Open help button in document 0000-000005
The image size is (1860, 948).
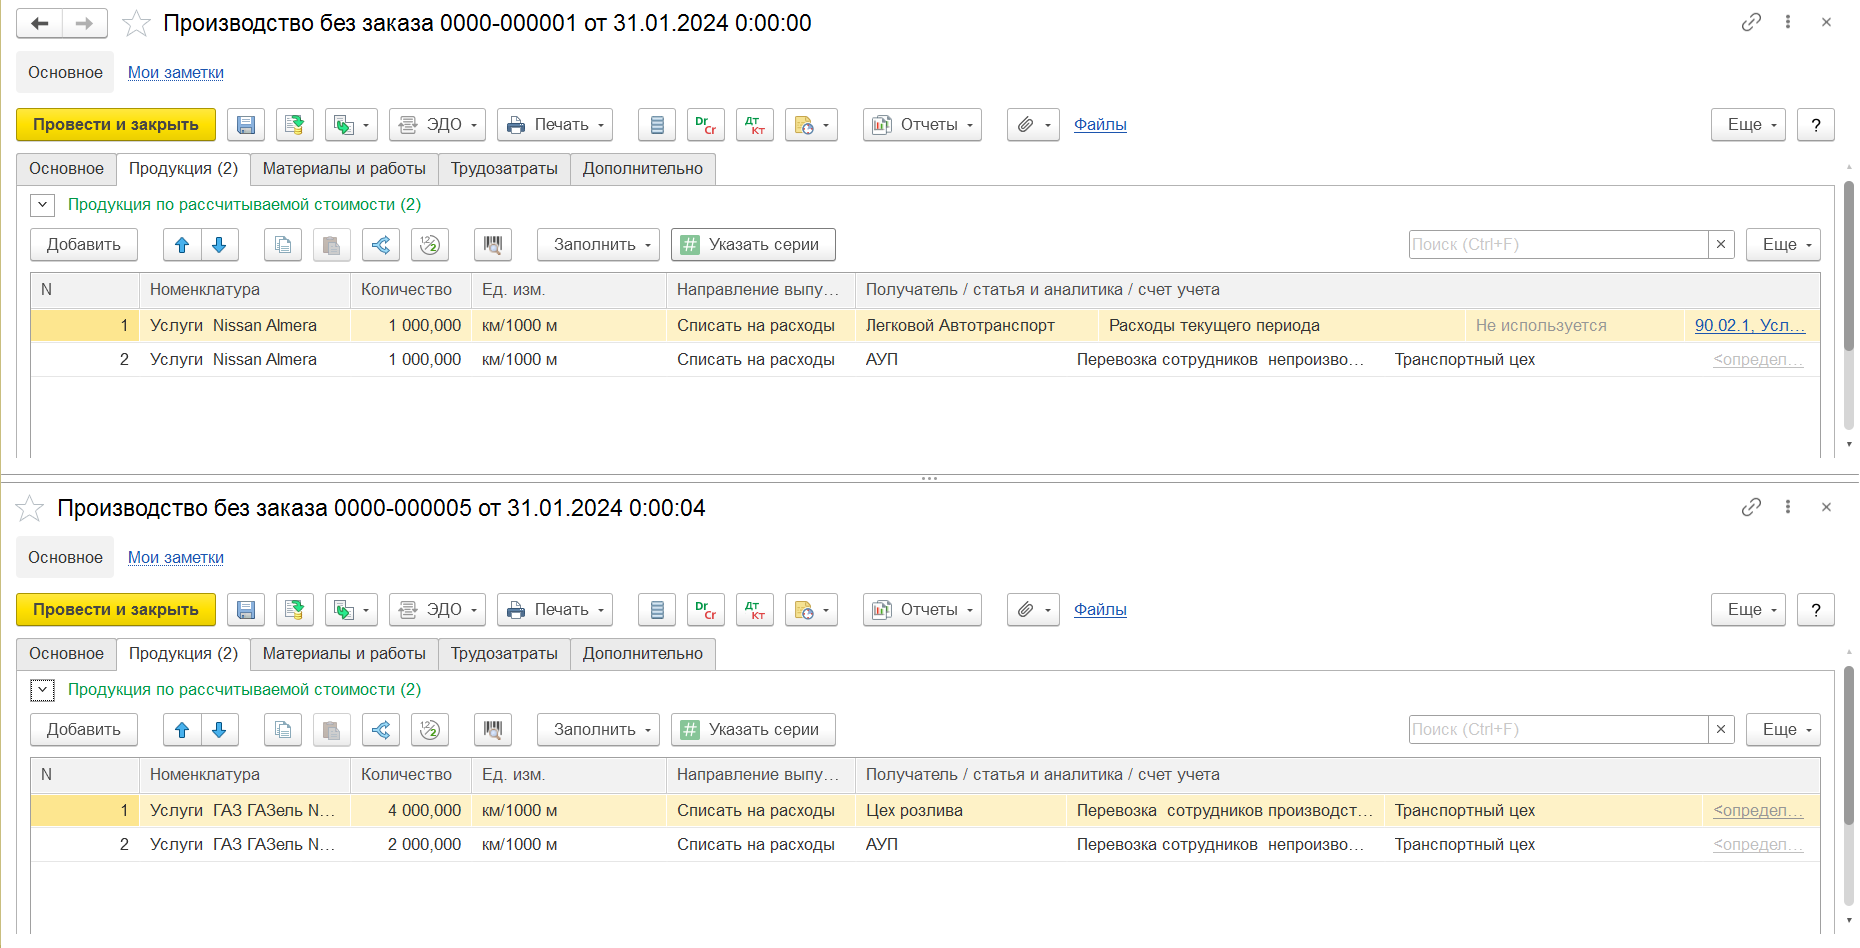[1816, 610]
